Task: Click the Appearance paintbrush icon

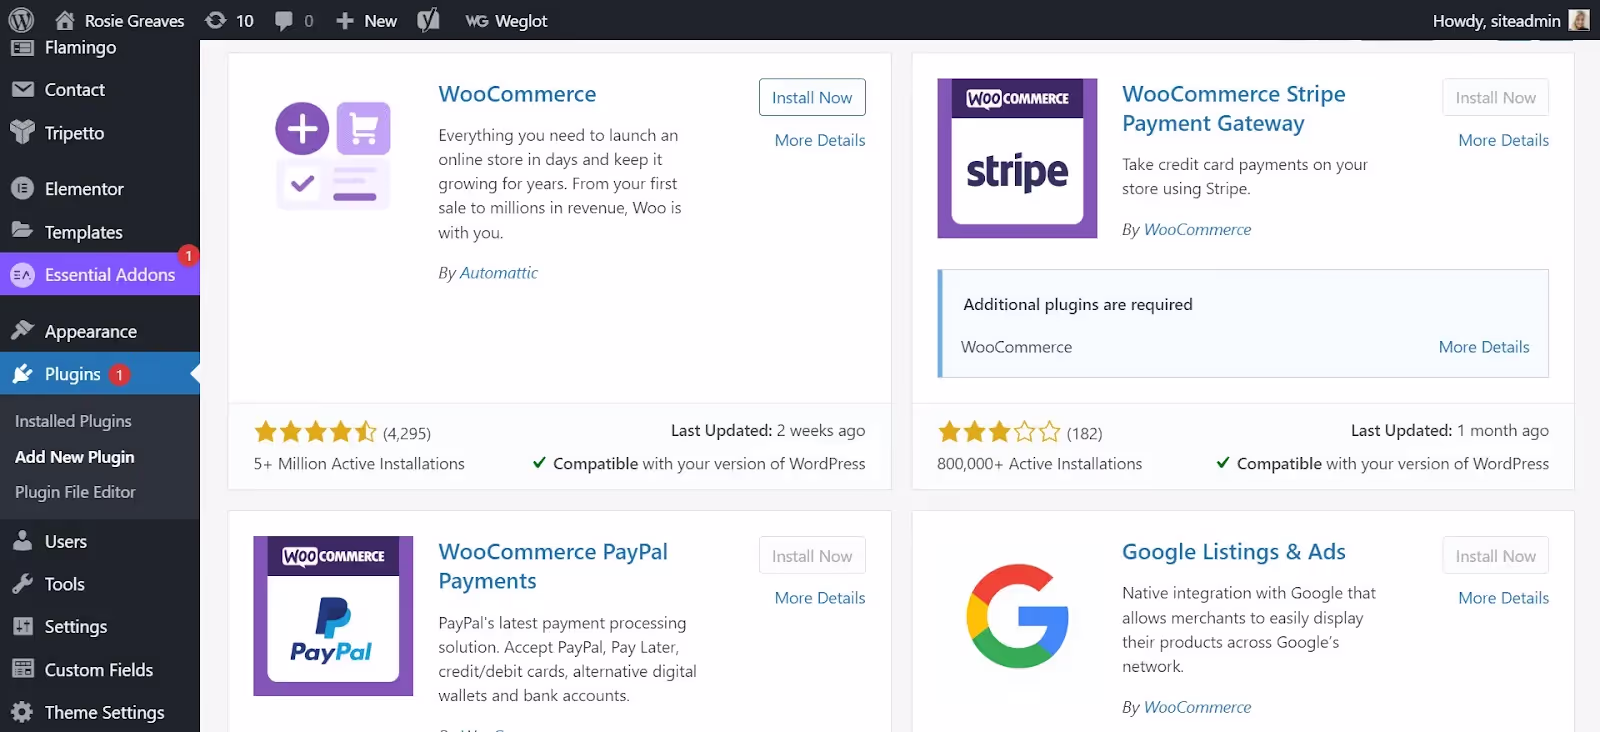Action: point(22,330)
